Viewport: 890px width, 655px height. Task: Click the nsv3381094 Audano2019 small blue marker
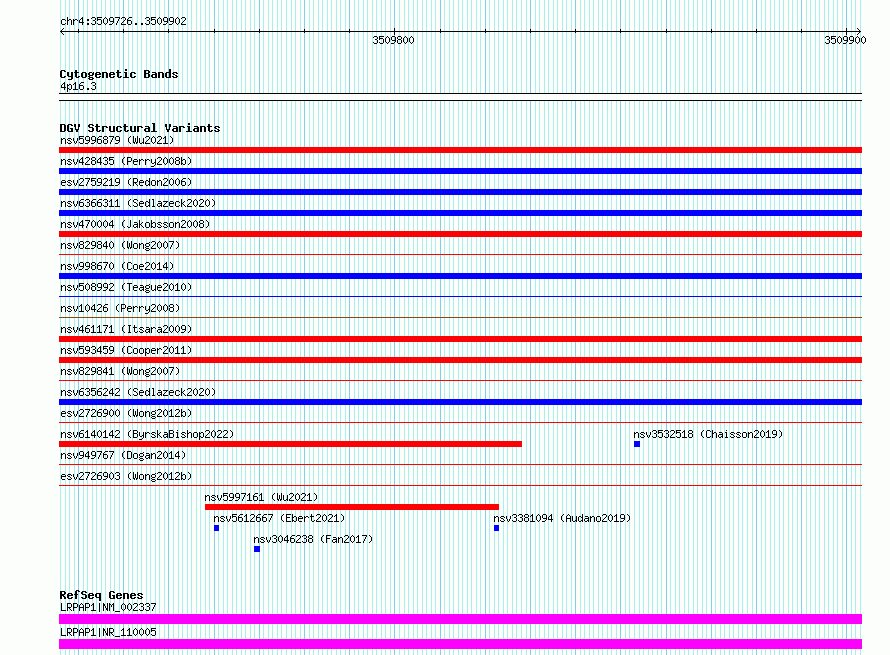[x=497, y=528]
